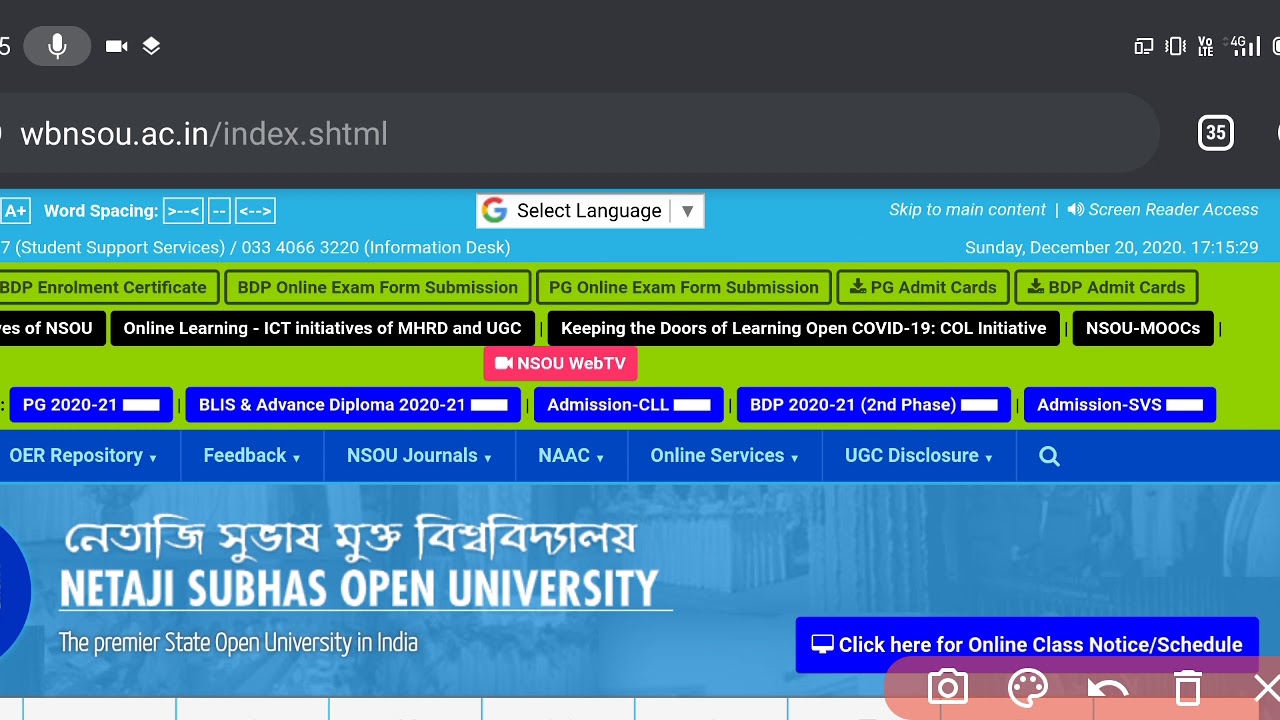This screenshot has width=1280, height=720.
Task: Open PG Online Exam Form Submission
Action: coord(684,287)
